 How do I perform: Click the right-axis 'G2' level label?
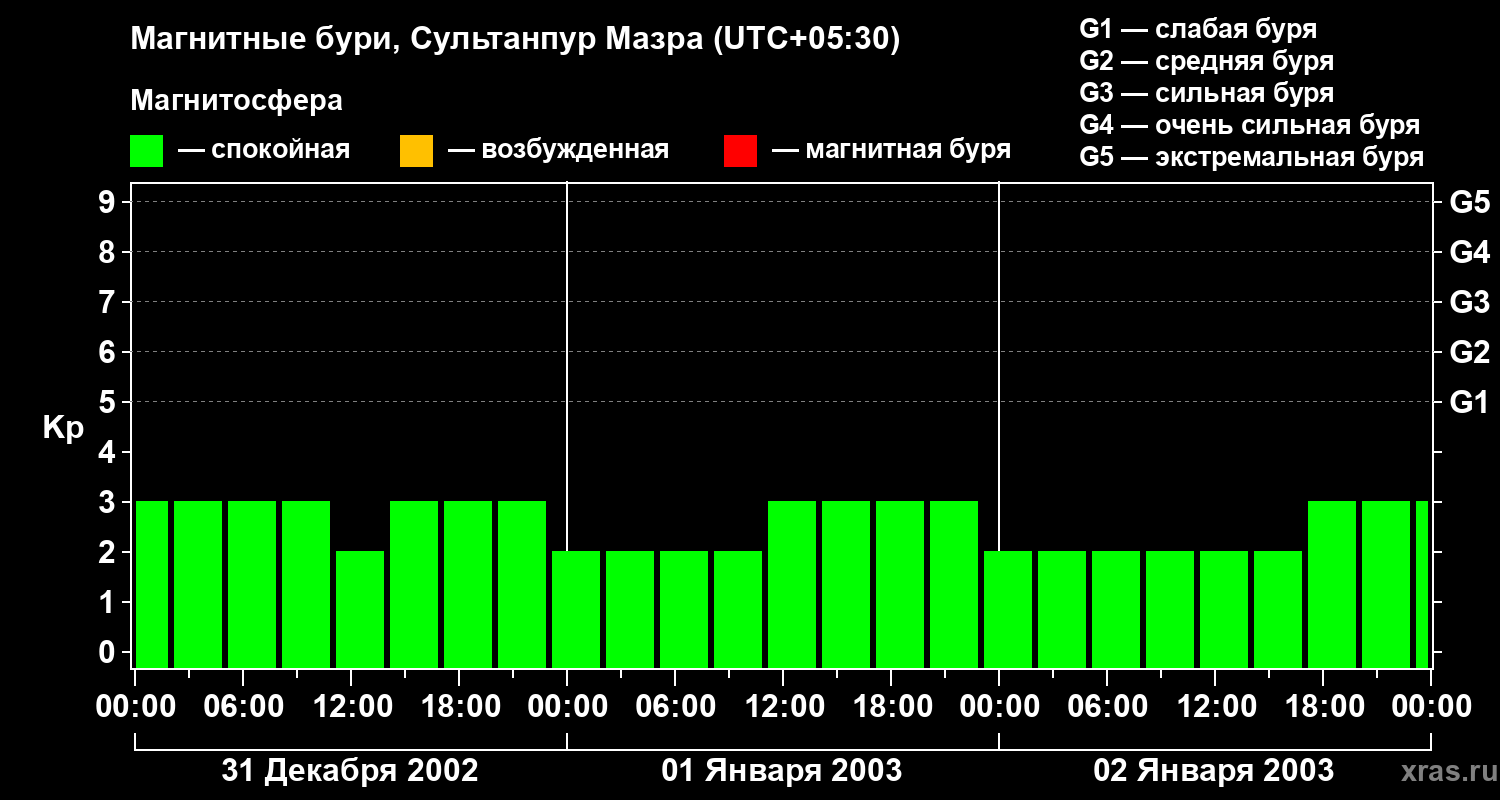[1470, 352]
